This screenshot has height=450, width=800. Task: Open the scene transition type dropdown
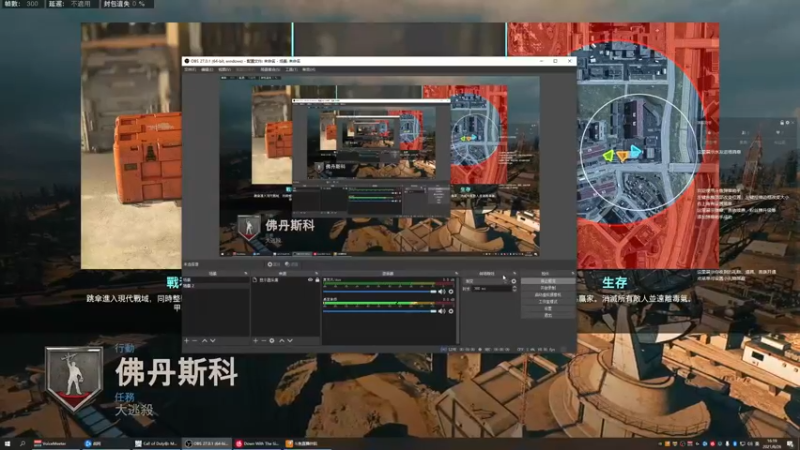click(x=486, y=281)
